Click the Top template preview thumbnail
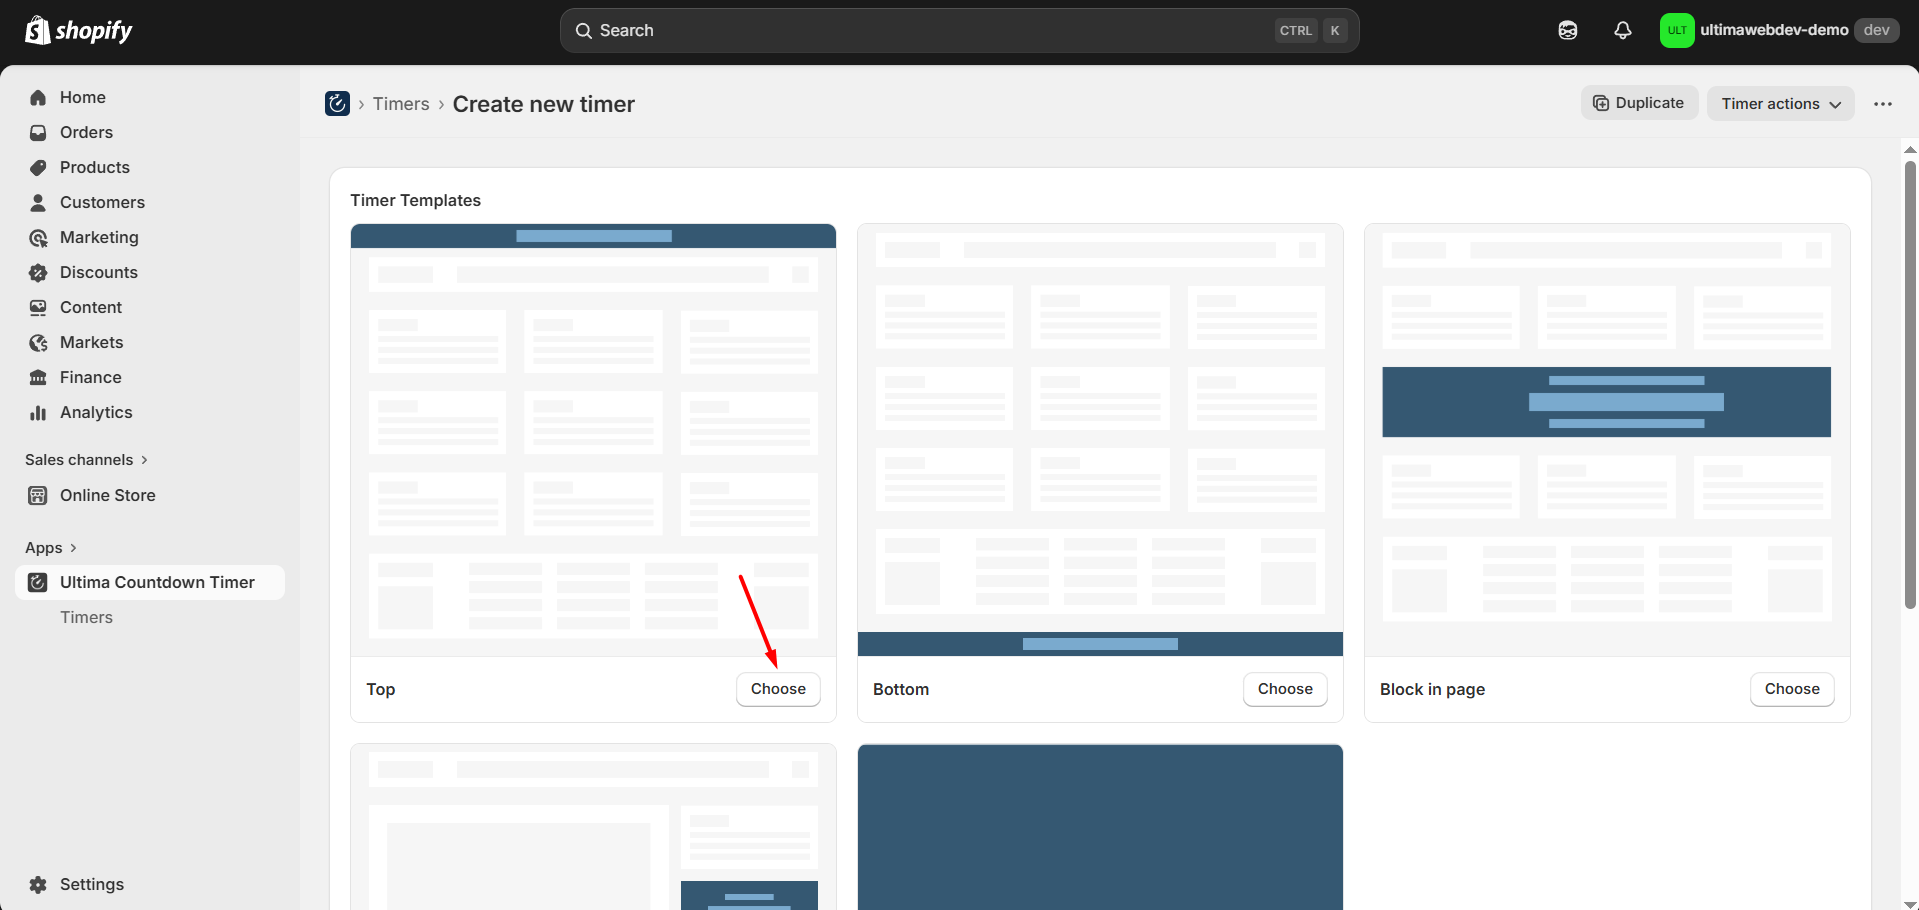Screen dimensions: 1919x910 [x=593, y=440]
